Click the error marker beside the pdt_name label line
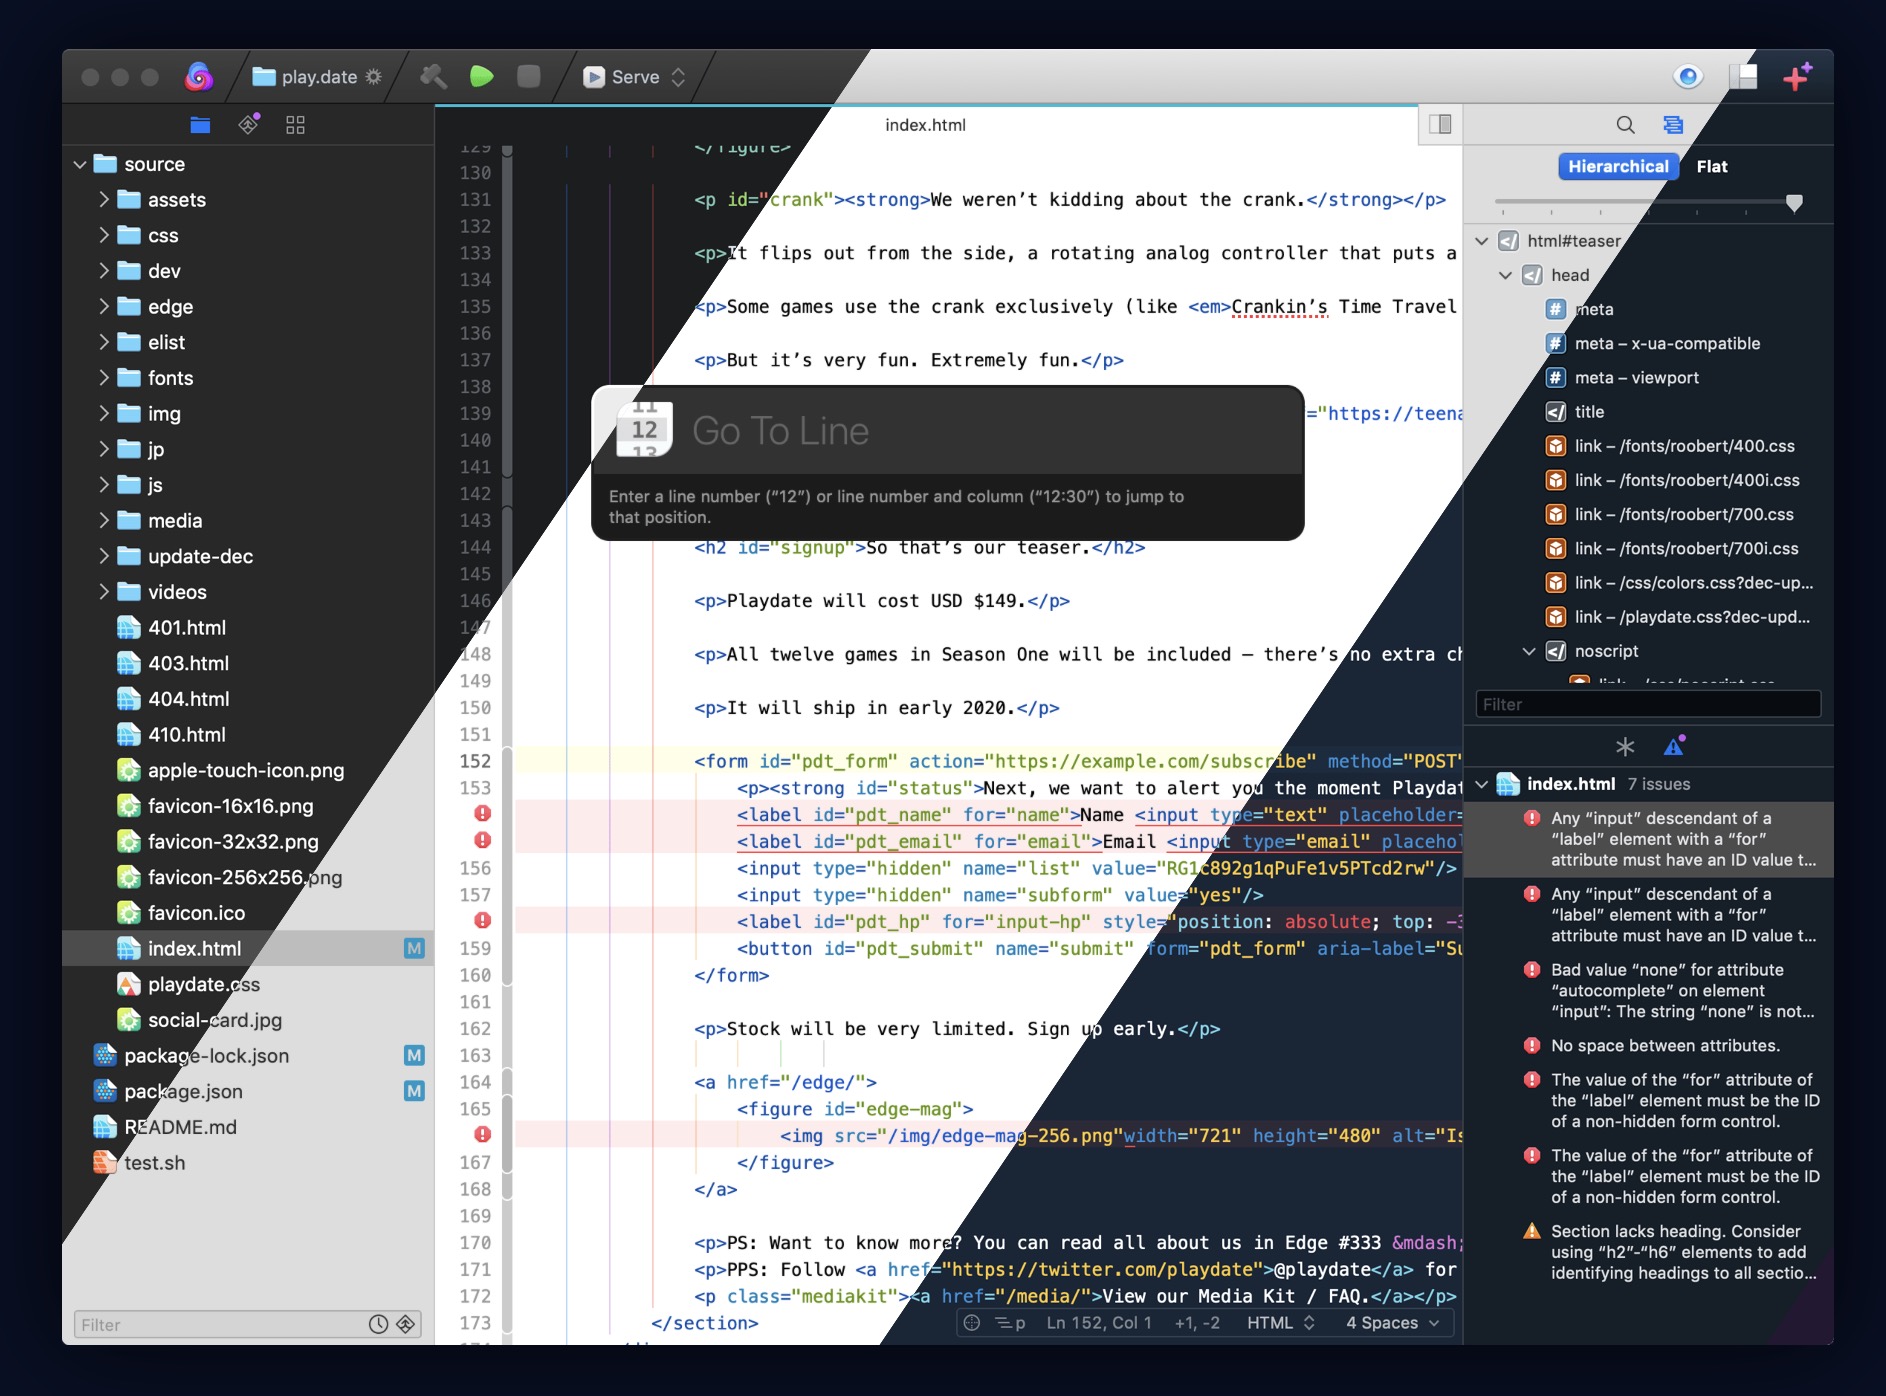Image resolution: width=1886 pixels, height=1396 pixels. 482,814
